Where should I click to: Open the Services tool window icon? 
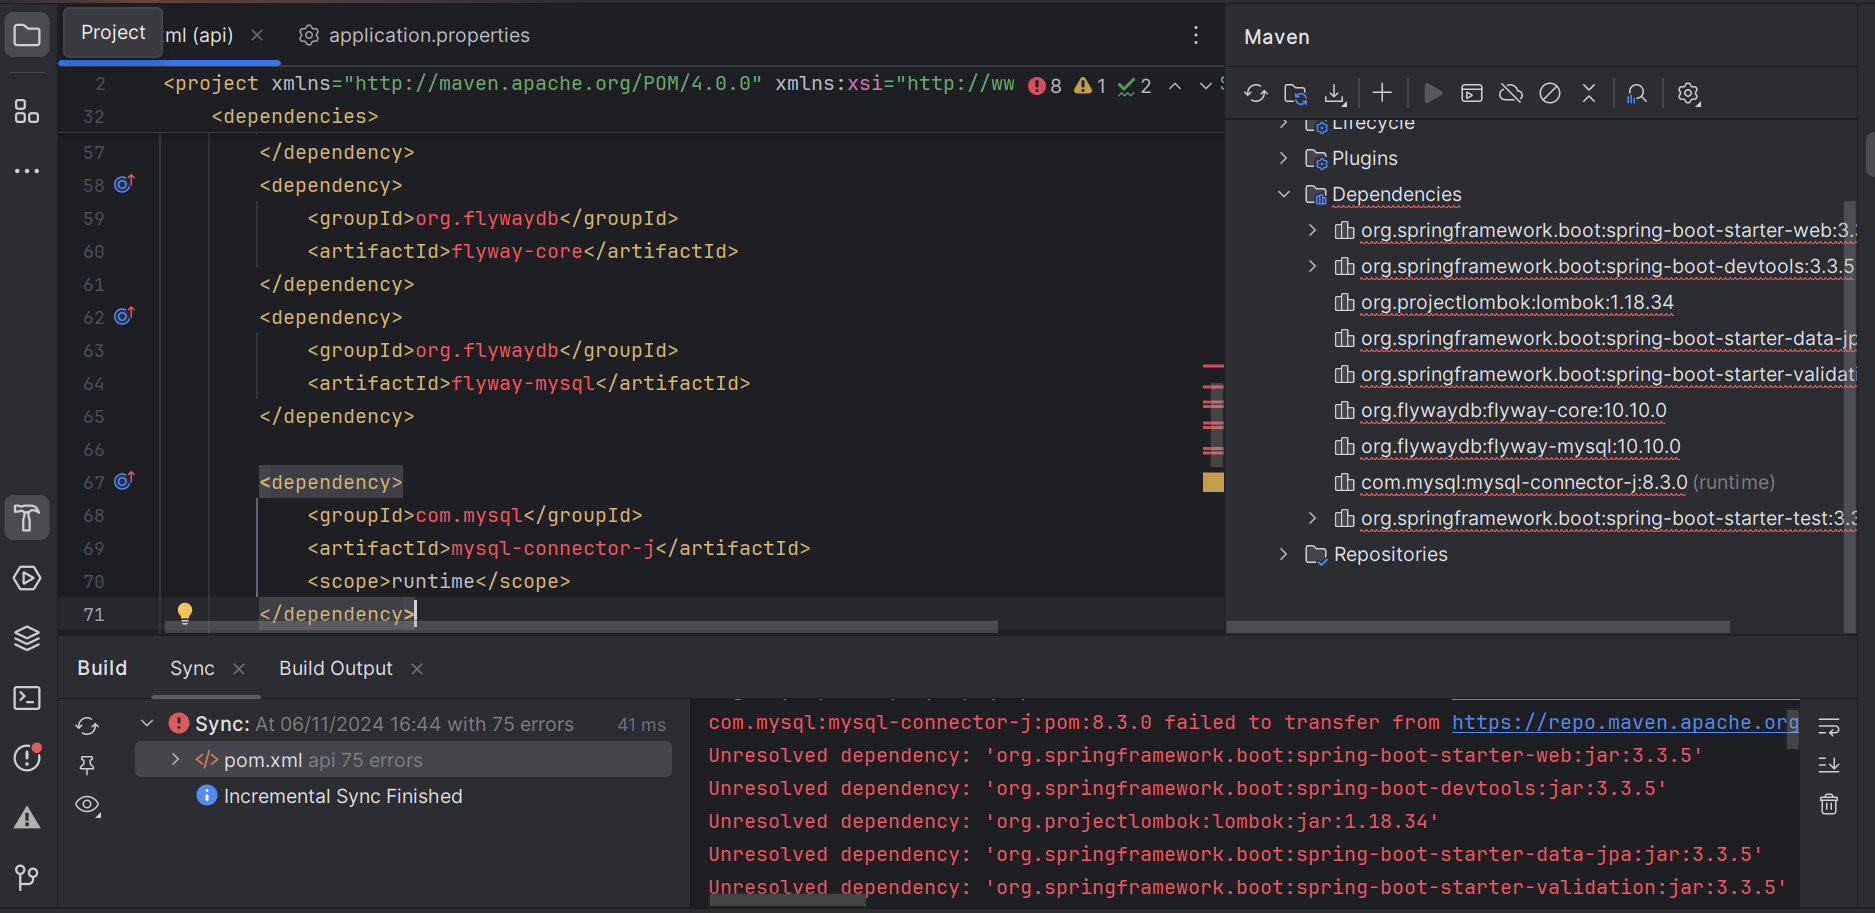click(x=27, y=578)
